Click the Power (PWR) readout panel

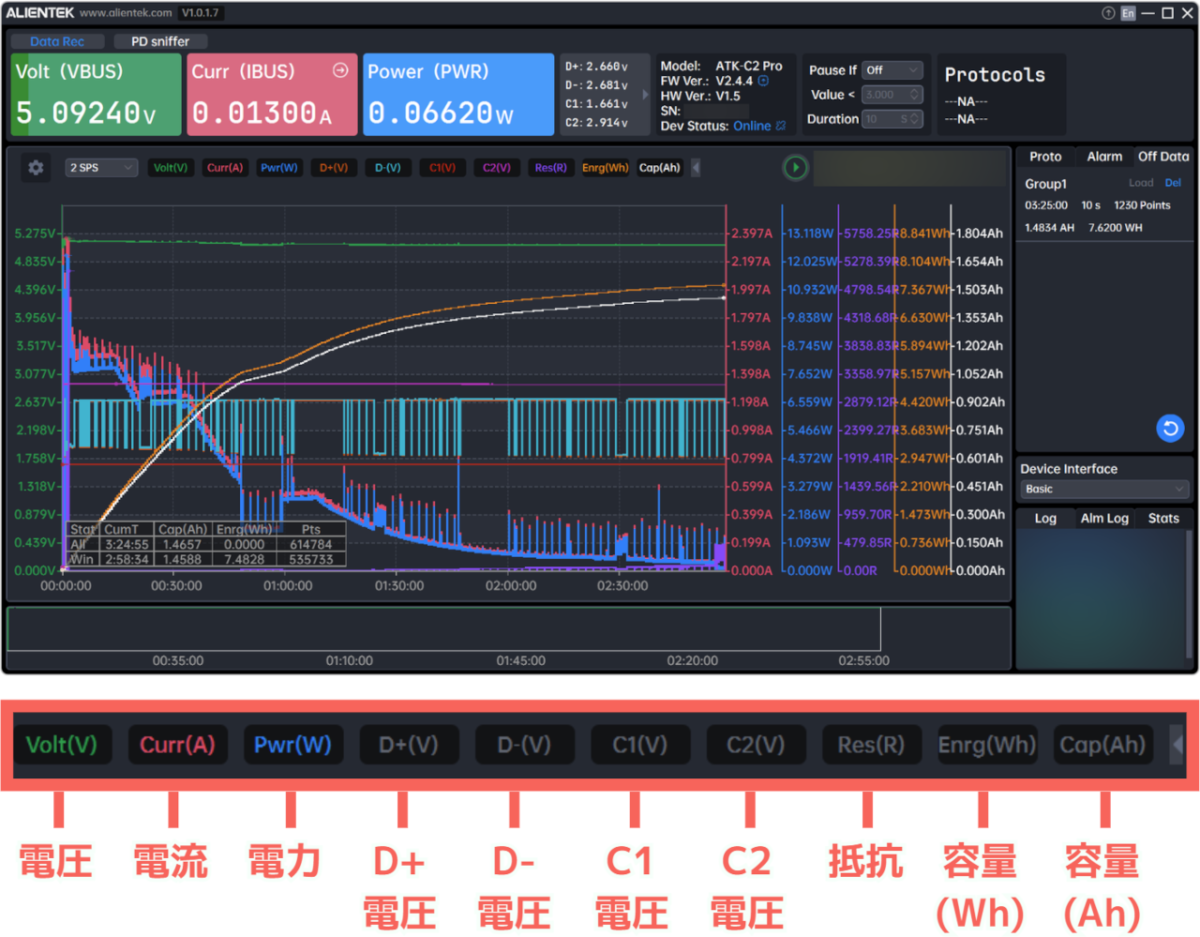coord(458,94)
